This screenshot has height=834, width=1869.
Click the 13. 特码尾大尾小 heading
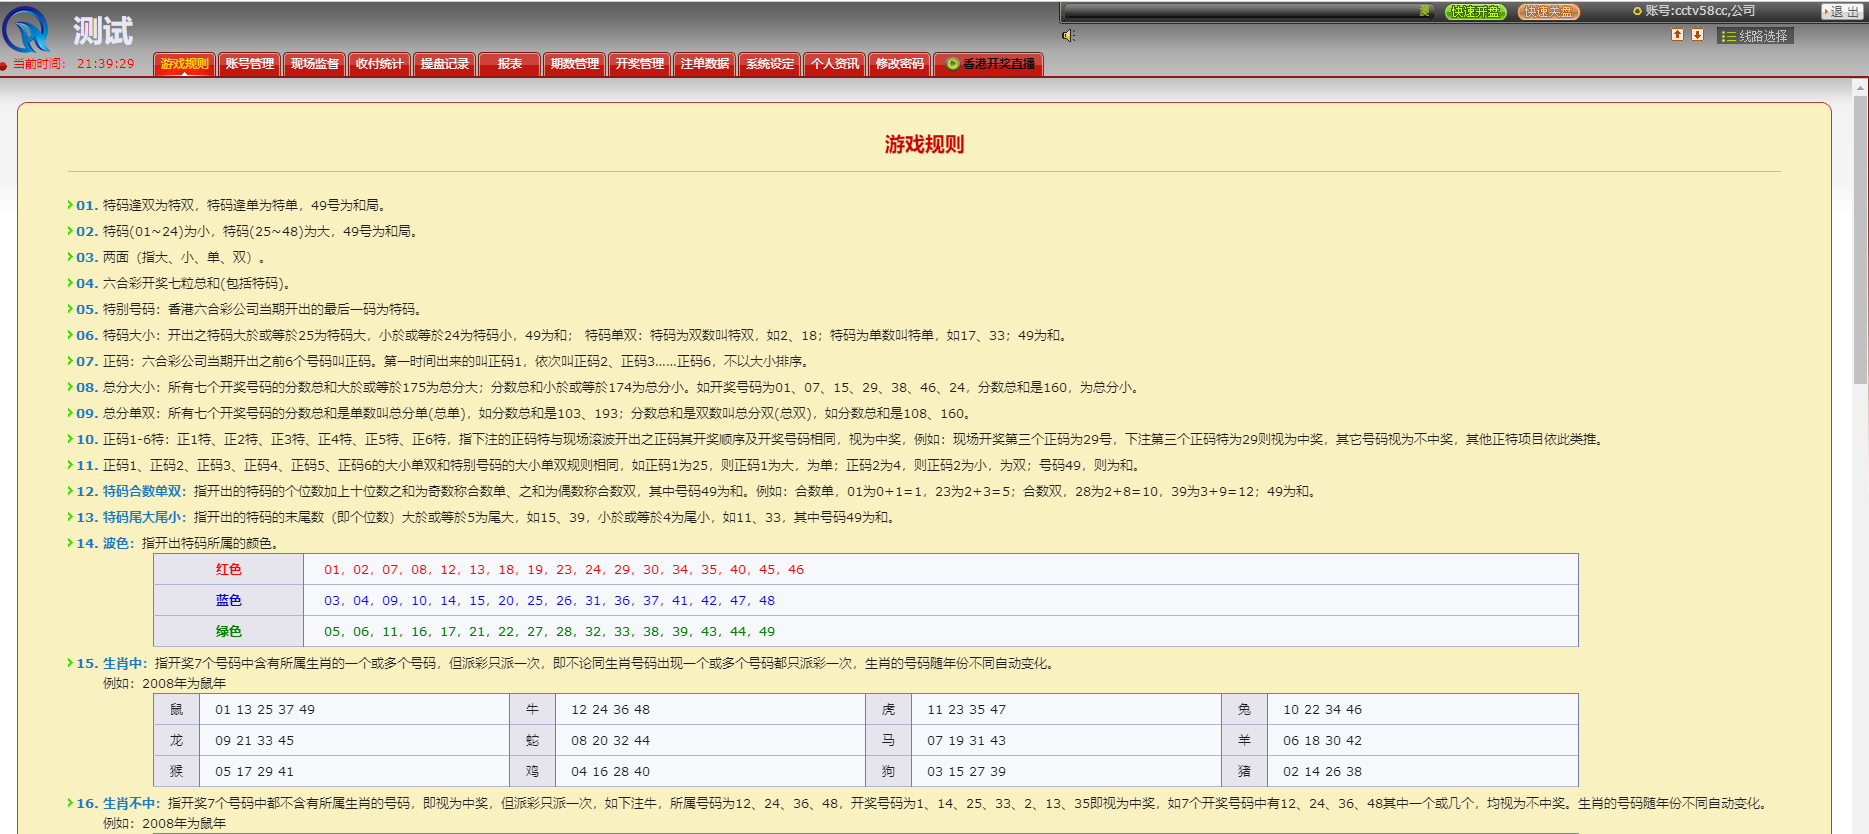point(131,517)
